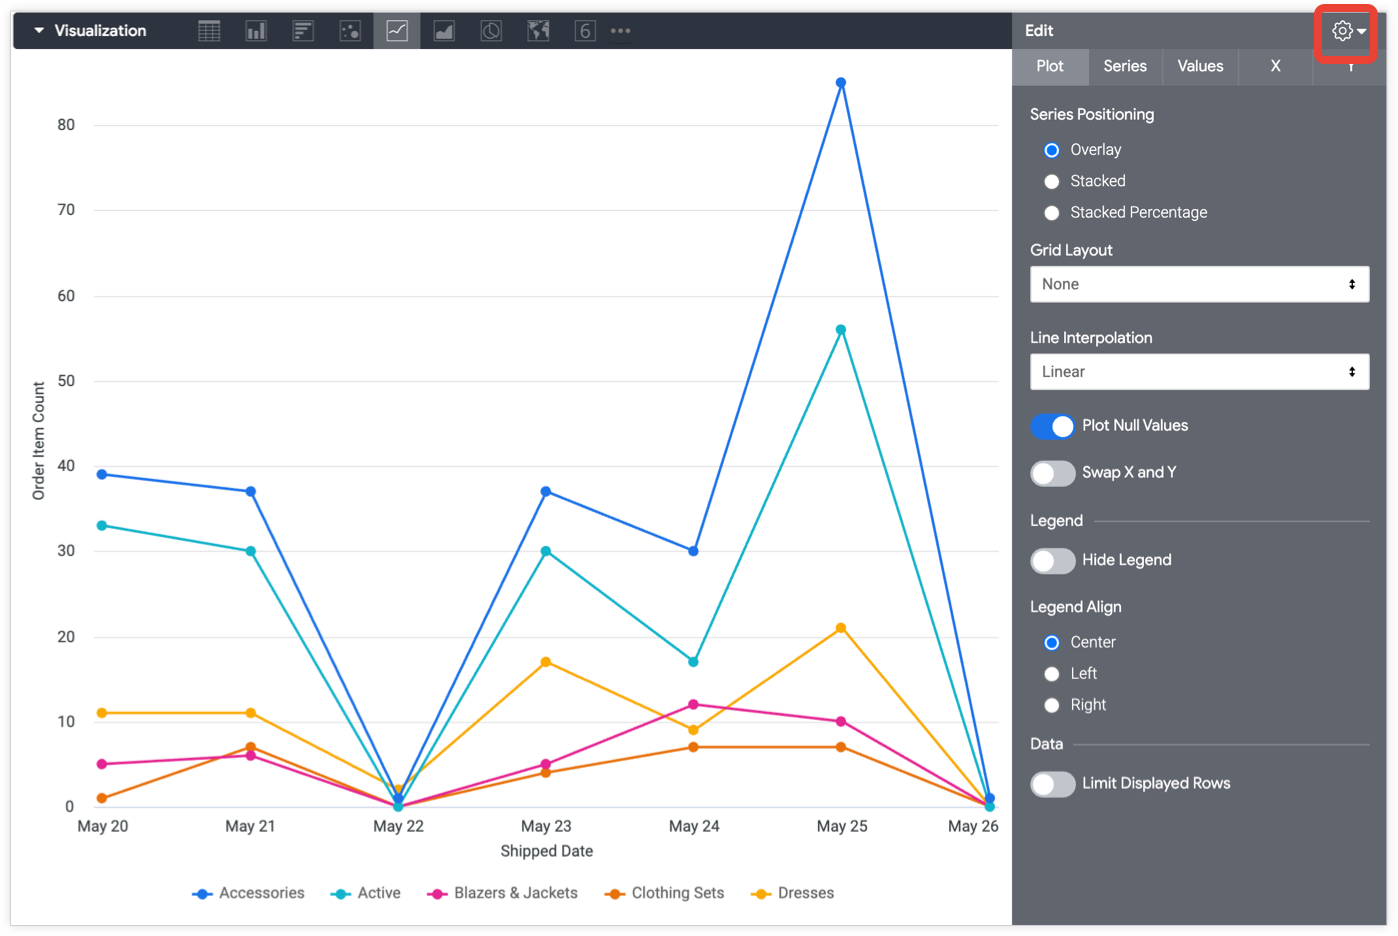Switch to column chart visualization

coord(256,31)
